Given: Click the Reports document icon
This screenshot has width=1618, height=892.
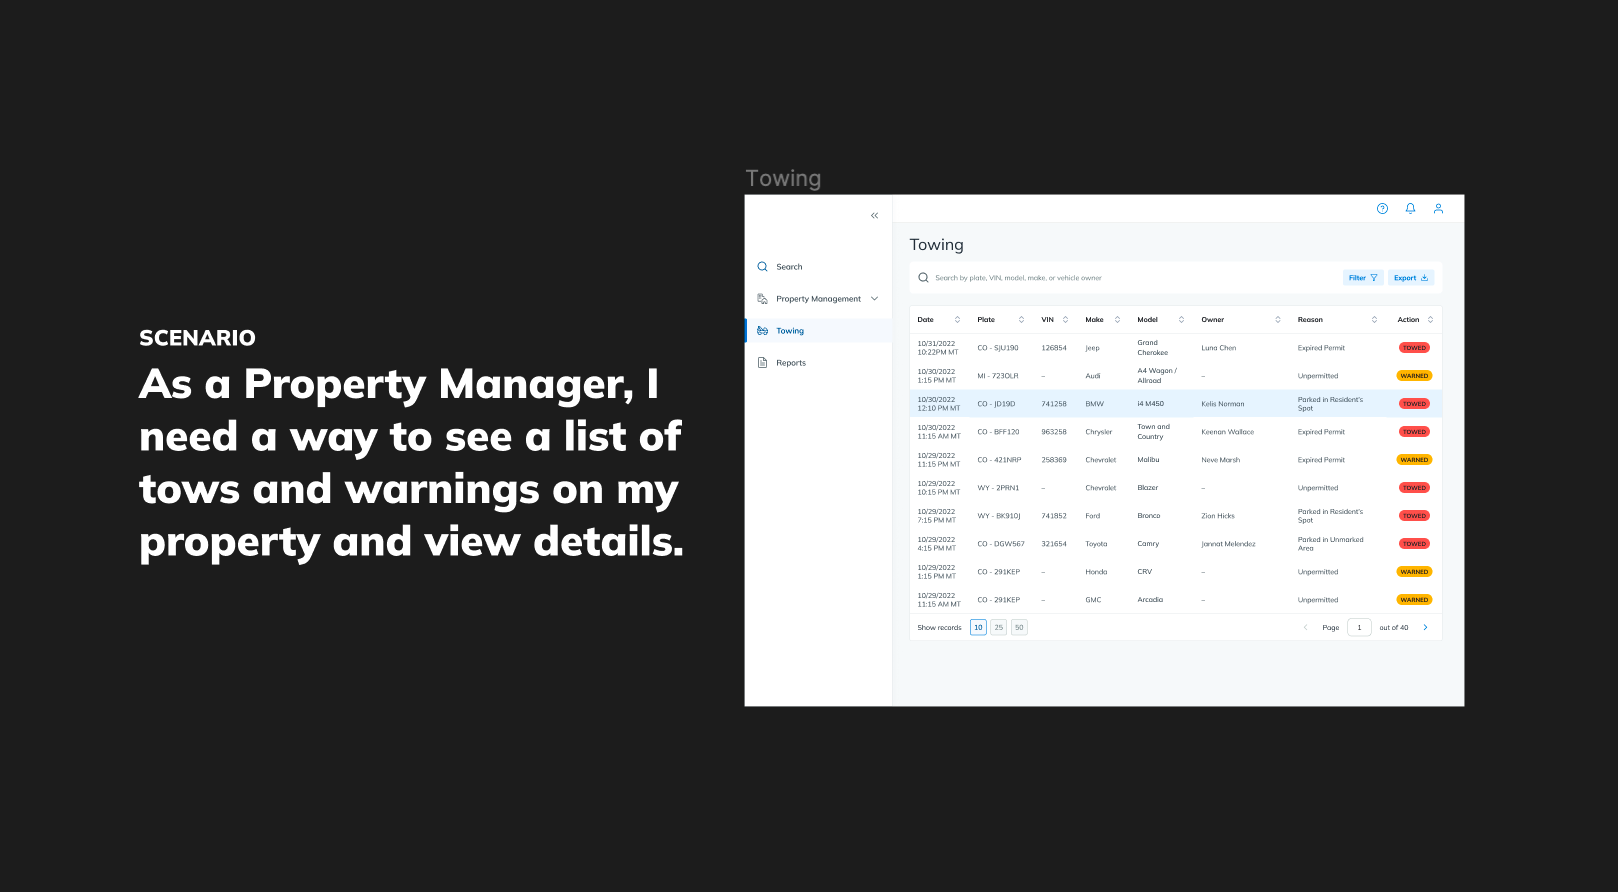Looking at the screenshot, I should (x=762, y=363).
